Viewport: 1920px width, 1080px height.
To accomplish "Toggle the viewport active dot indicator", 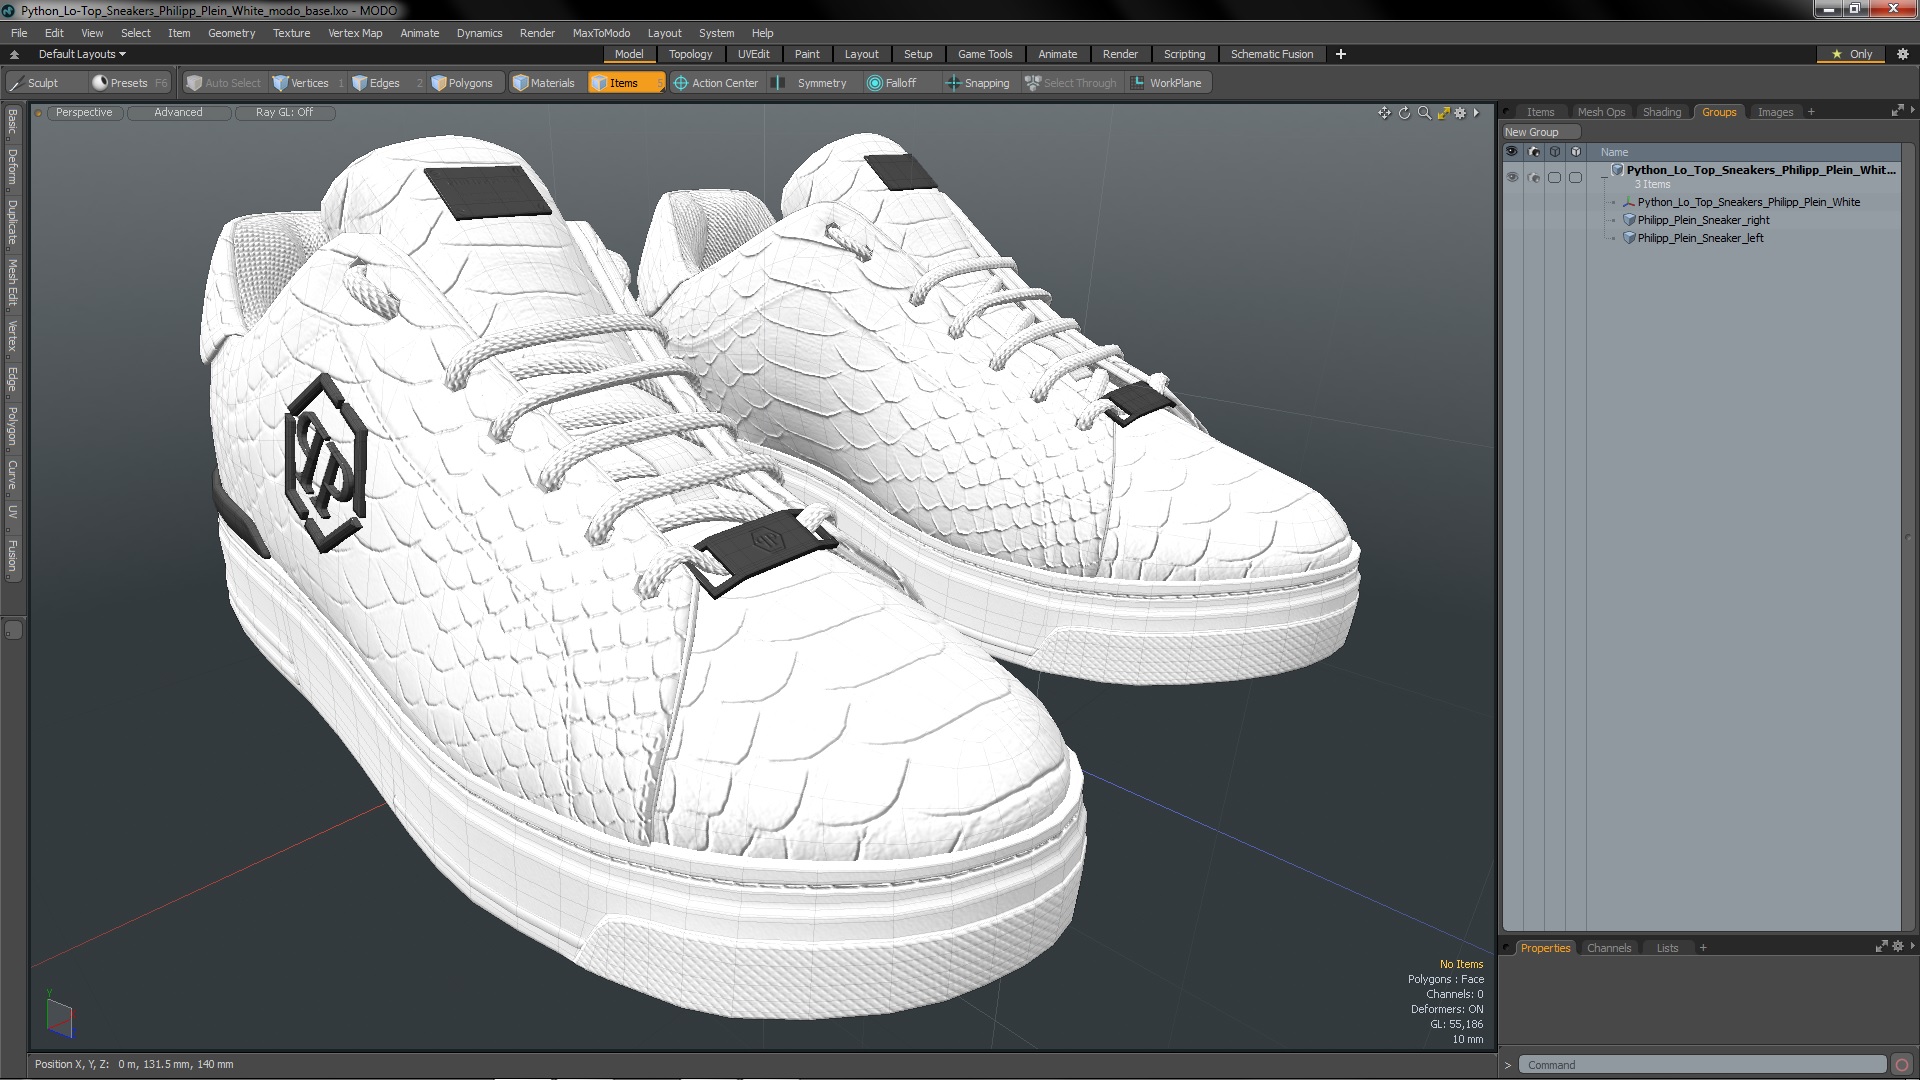I will [x=38, y=113].
